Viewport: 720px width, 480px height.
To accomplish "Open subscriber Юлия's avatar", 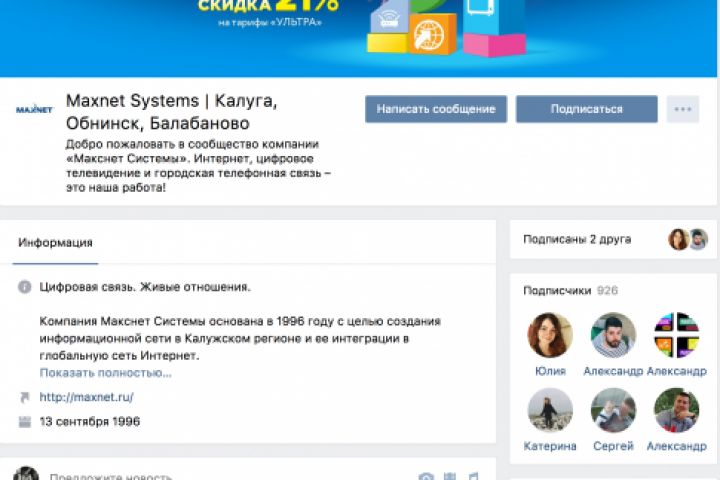I will point(550,335).
